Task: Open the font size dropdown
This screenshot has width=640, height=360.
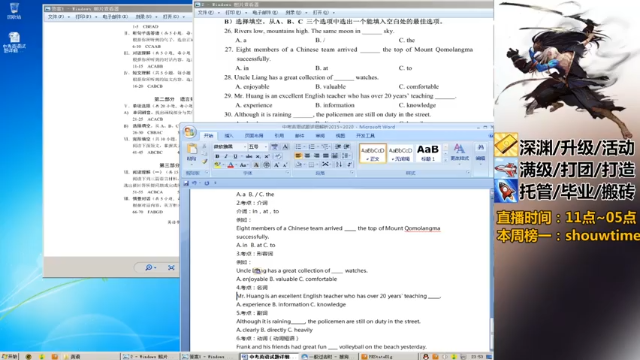Action: [265, 147]
